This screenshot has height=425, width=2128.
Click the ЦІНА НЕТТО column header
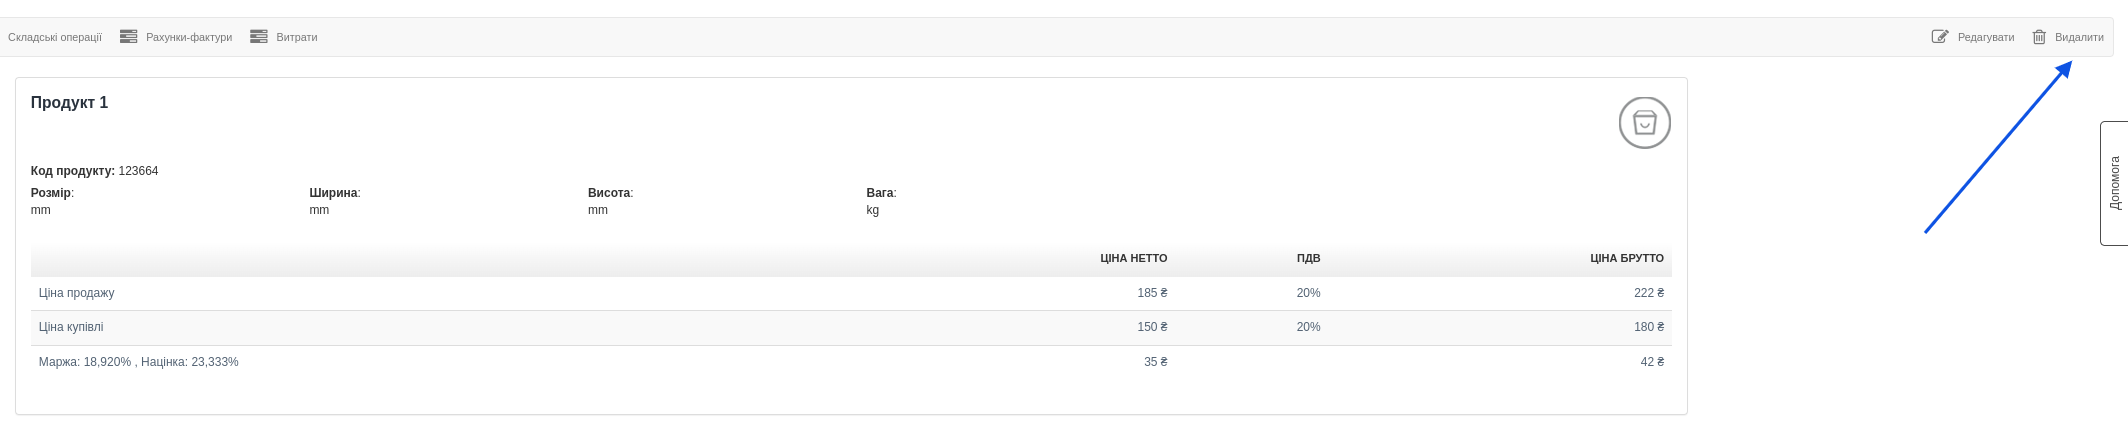pos(1133,258)
